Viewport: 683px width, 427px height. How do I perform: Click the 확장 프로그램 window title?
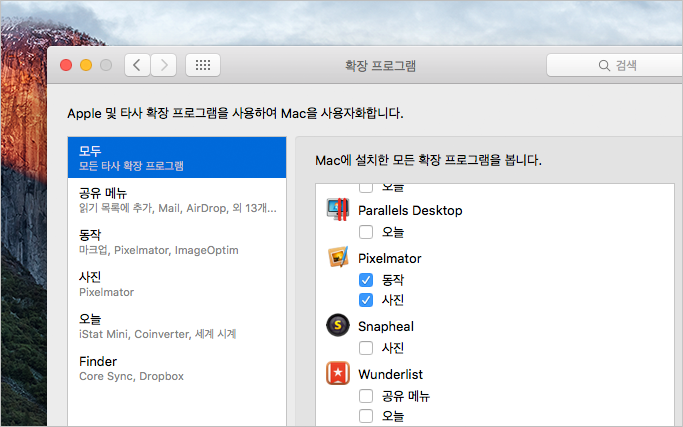coord(380,66)
